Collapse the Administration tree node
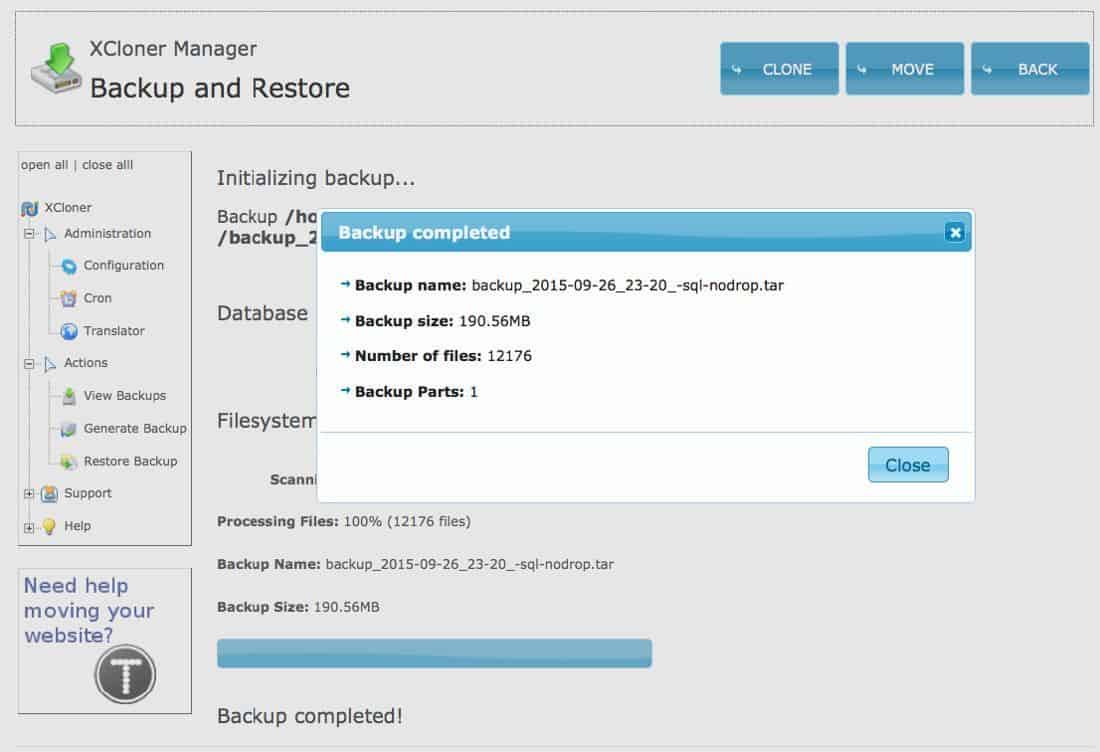Screen dimensions: 1100x752 29,234
